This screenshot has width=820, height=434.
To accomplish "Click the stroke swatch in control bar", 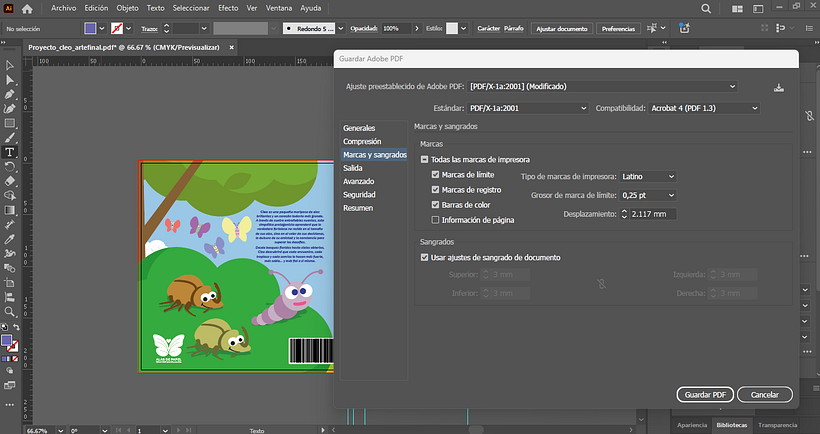I will (117, 28).
